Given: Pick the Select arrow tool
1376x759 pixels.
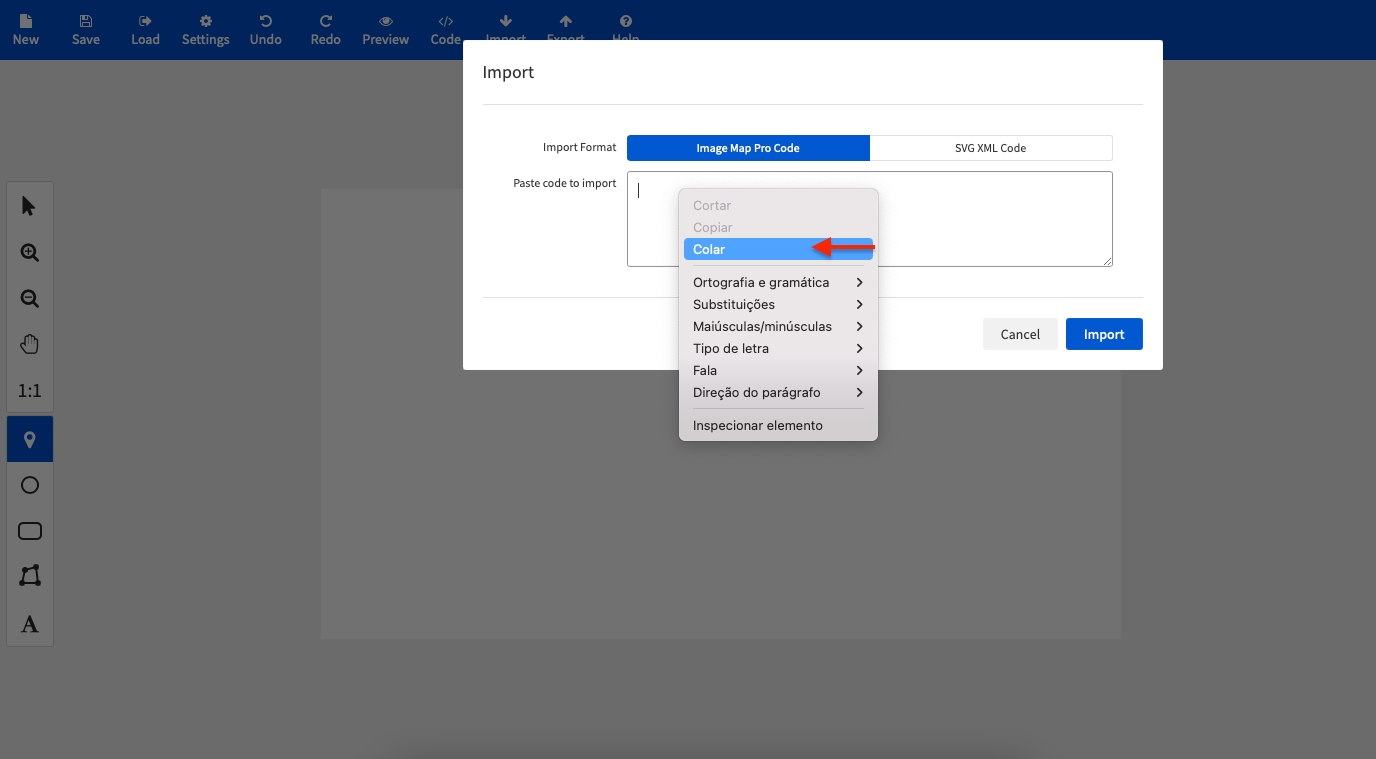Looking at the screenshot, I should tap(30, 206).
